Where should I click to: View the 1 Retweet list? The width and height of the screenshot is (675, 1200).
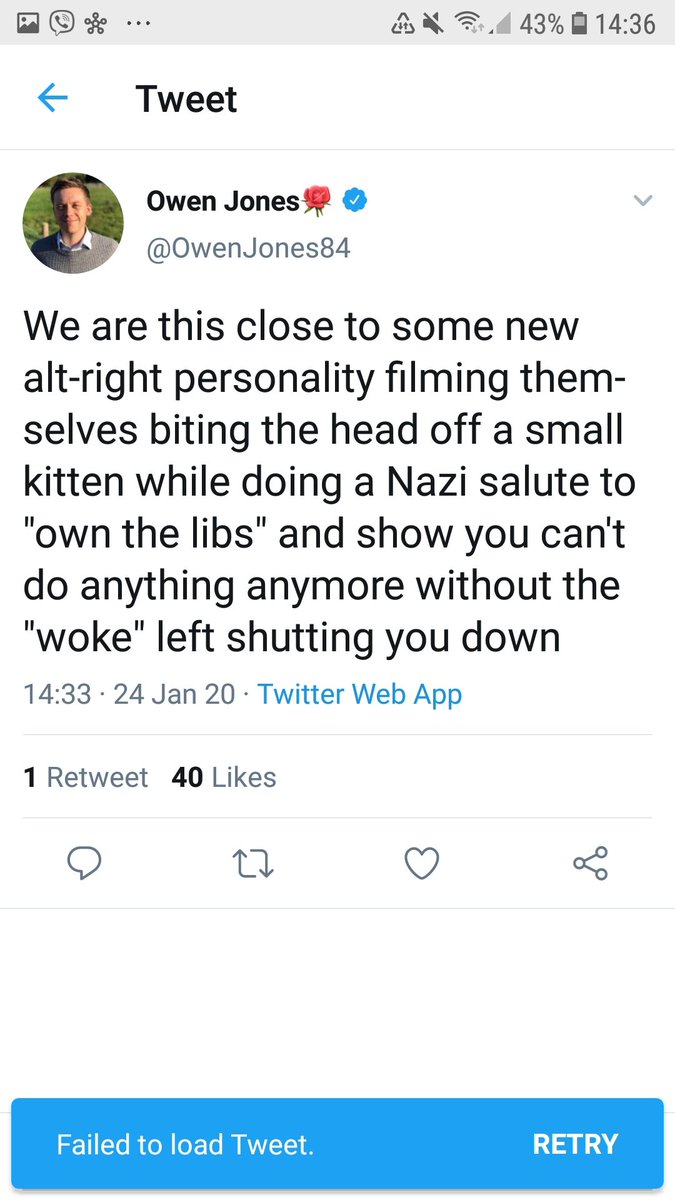tap(85, 777)
